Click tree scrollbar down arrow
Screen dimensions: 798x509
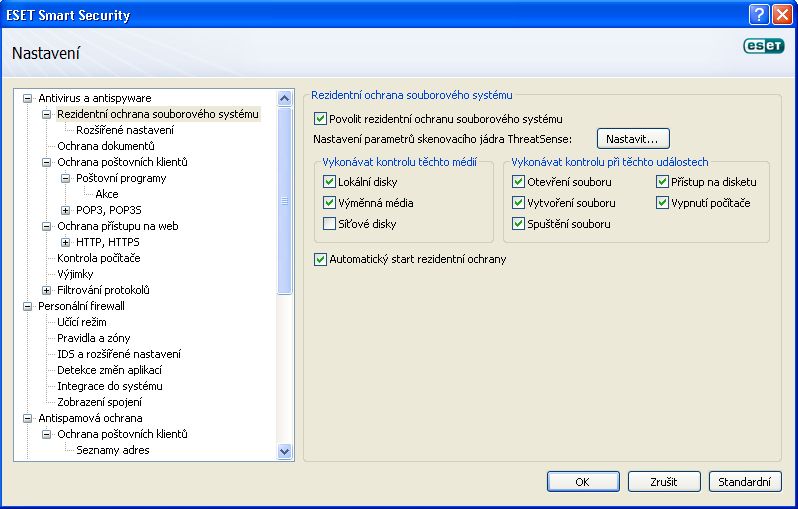(284, 451)
